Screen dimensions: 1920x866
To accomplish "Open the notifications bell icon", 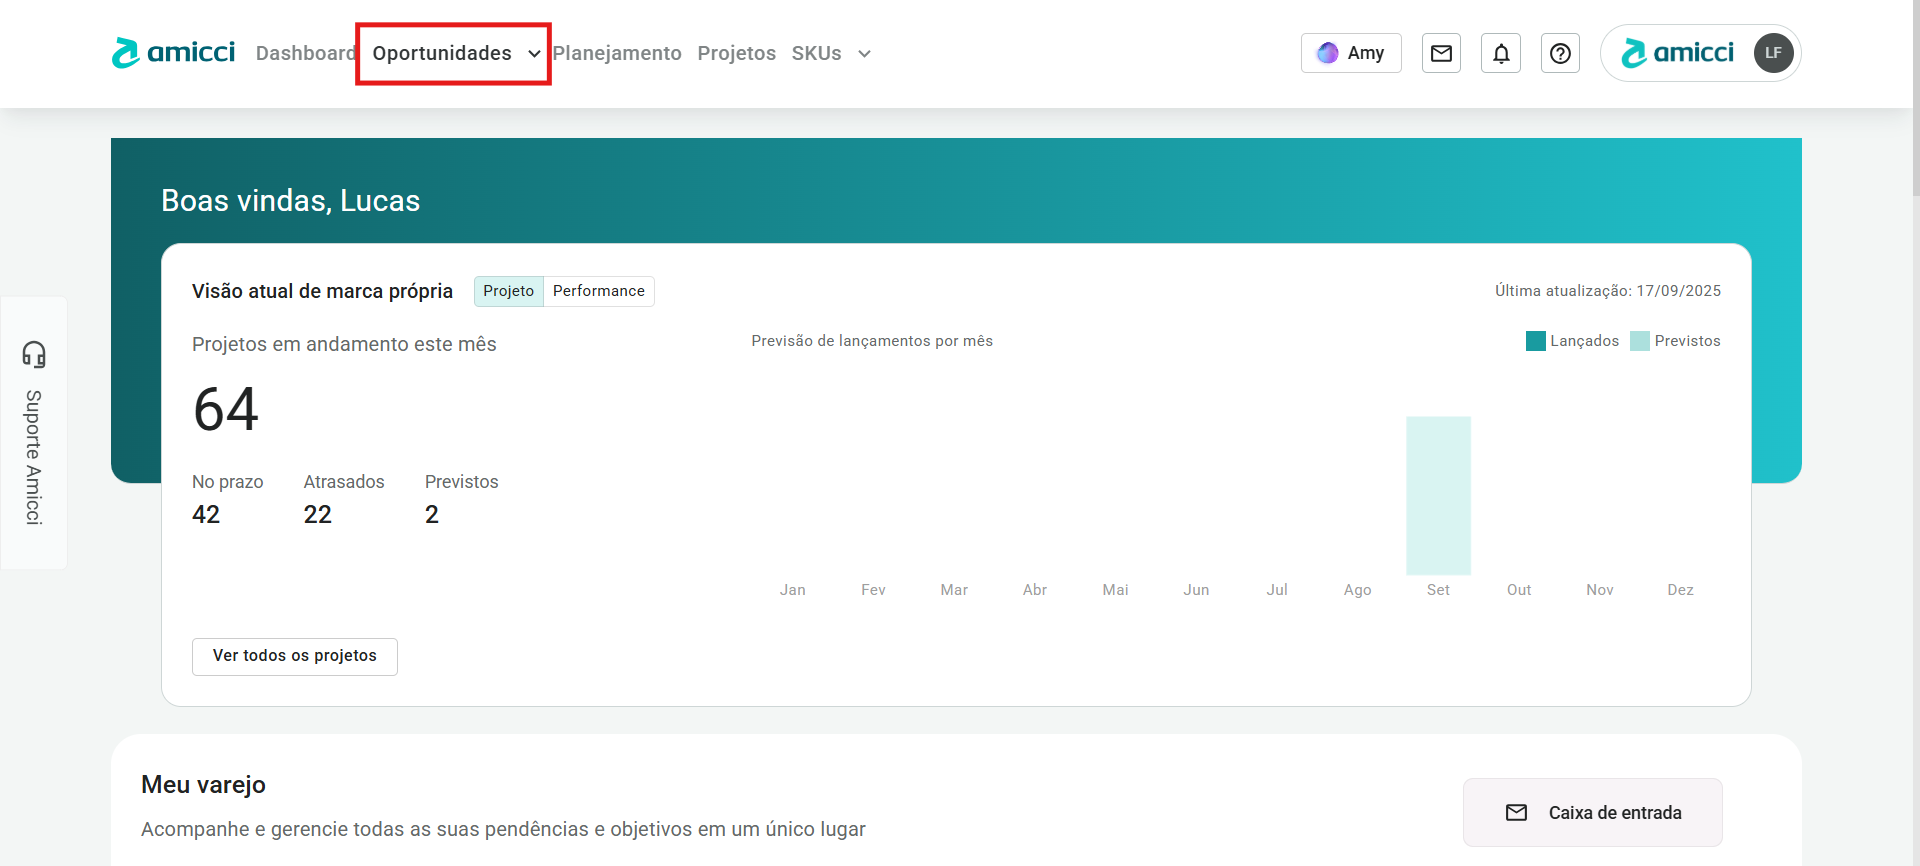I will (x=1501, y=53).
